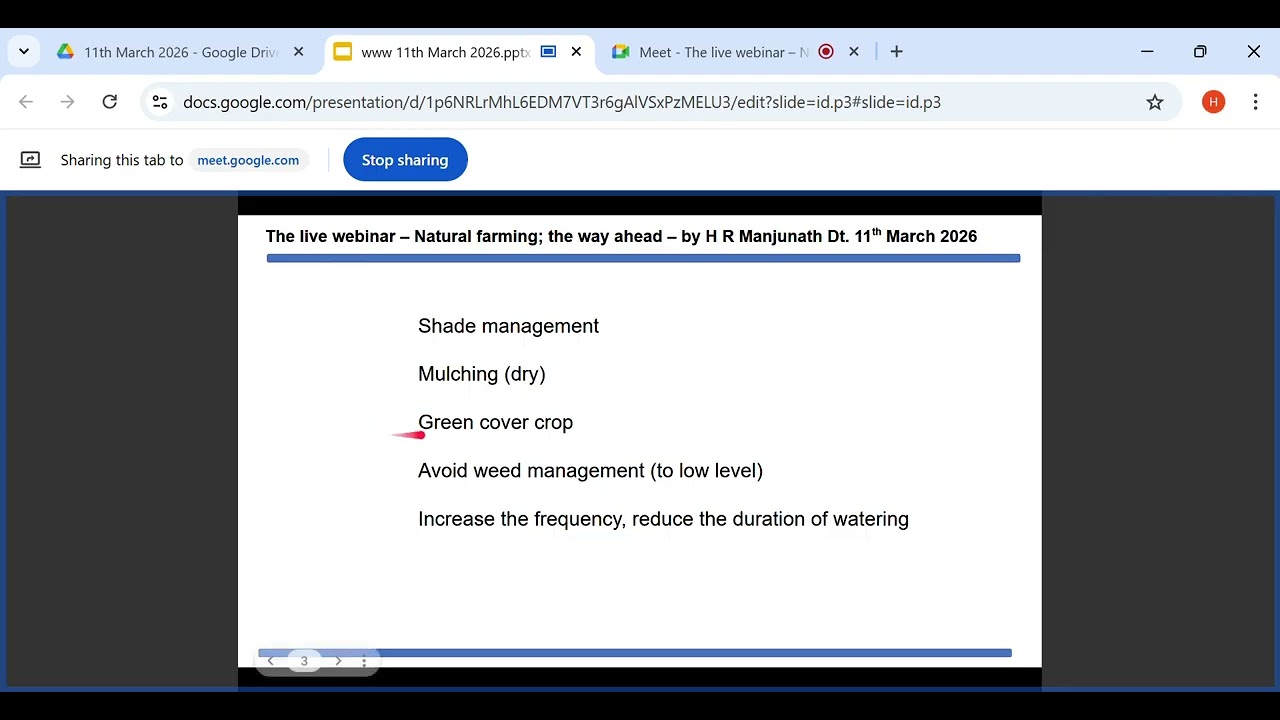The image size is (1280, 720).
Task: Stop sharing this tab
Action: click(x=405, y=160)
